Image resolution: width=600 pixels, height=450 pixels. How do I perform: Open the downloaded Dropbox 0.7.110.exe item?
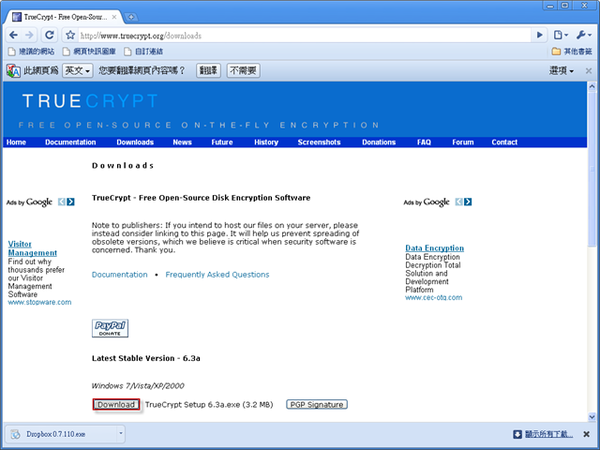[x=61, y=434]
